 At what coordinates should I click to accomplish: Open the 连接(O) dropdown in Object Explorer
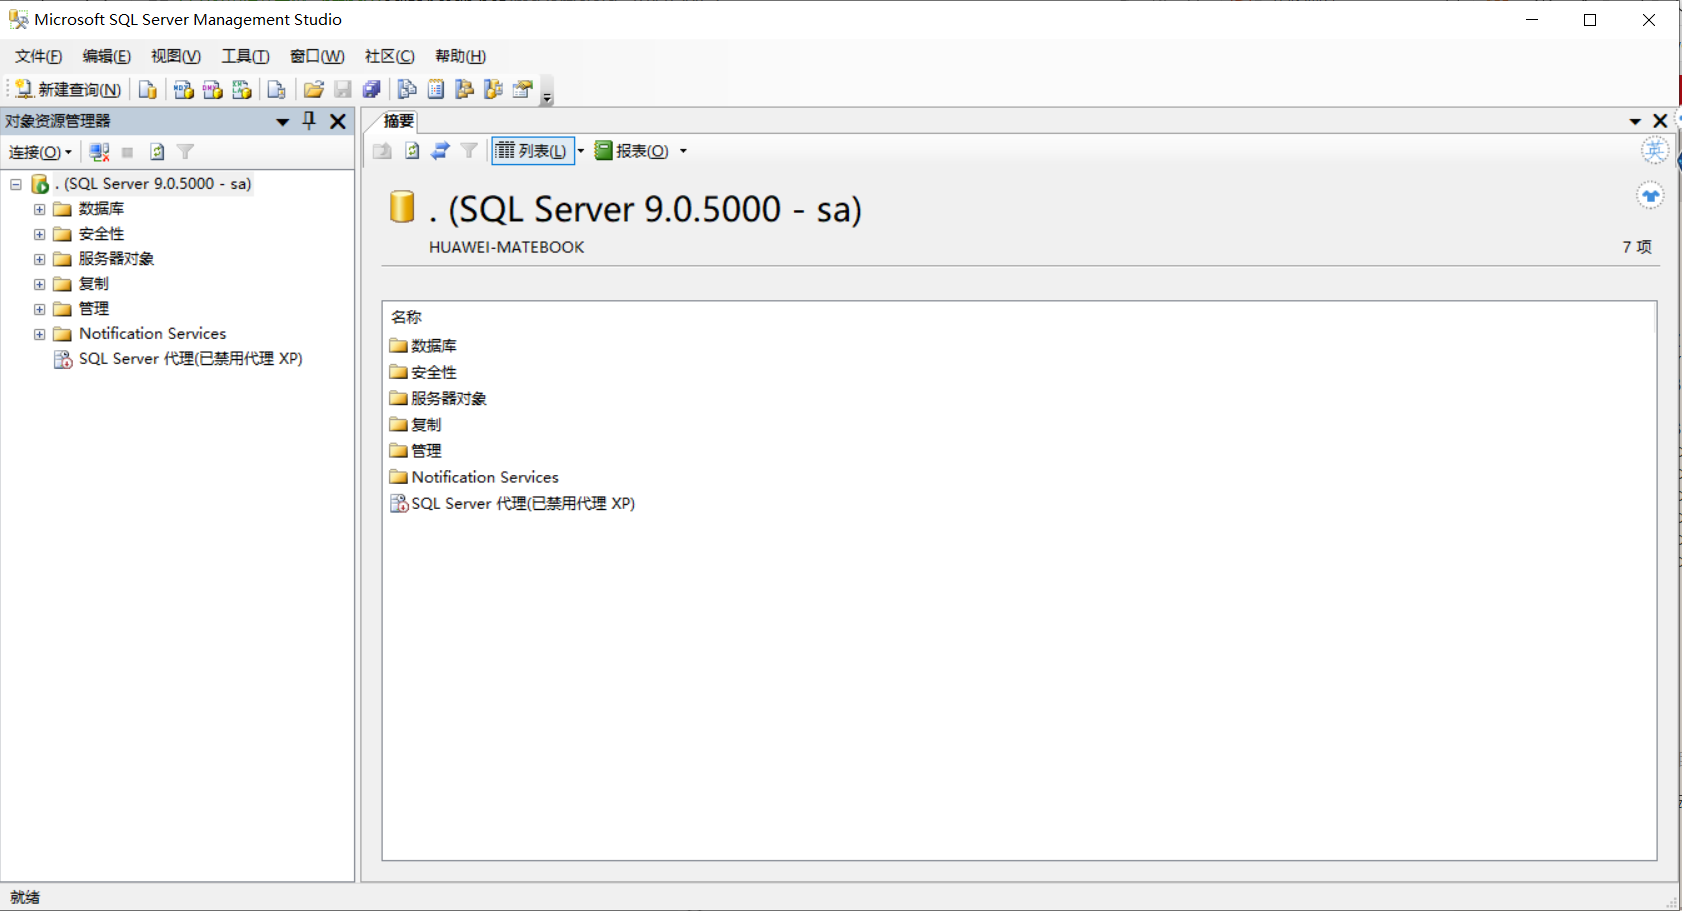click(x=40, y=152)
